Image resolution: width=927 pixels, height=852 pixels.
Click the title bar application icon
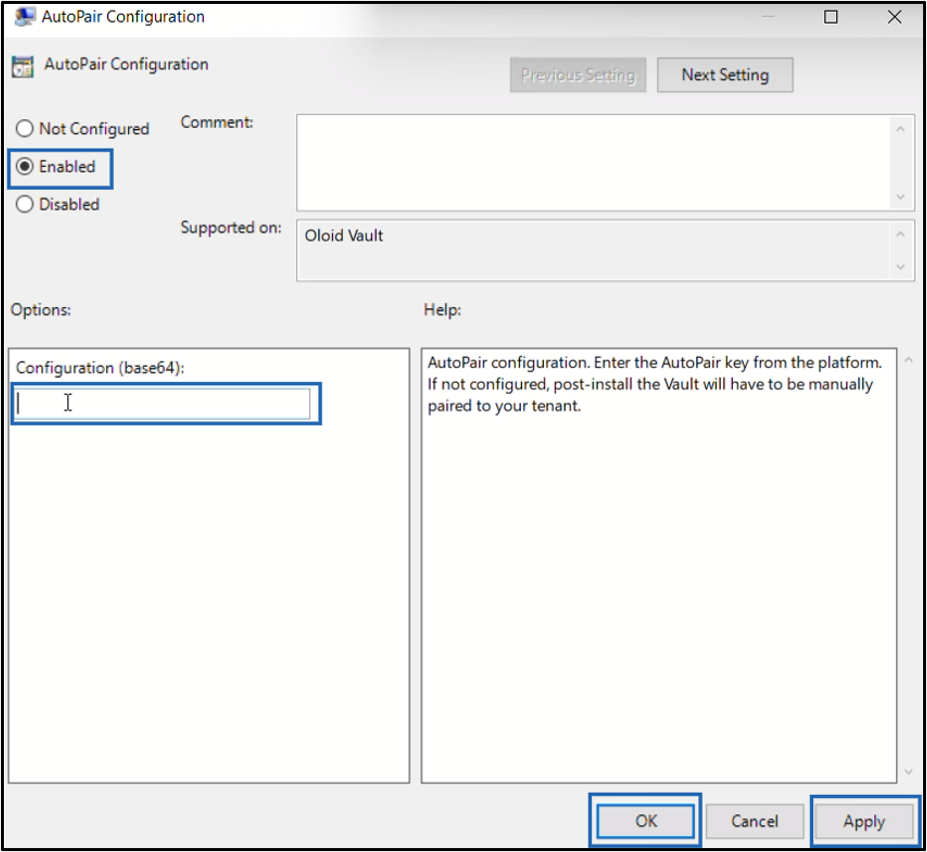tap(25, 17)
